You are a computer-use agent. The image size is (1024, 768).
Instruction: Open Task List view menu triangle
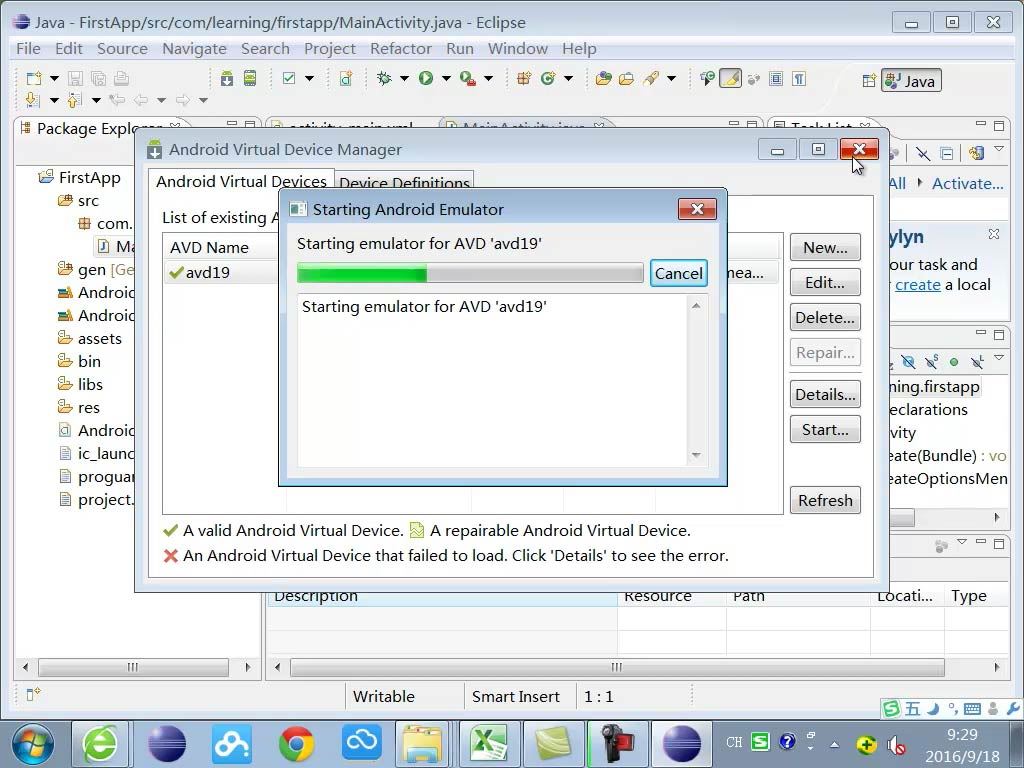999,150
